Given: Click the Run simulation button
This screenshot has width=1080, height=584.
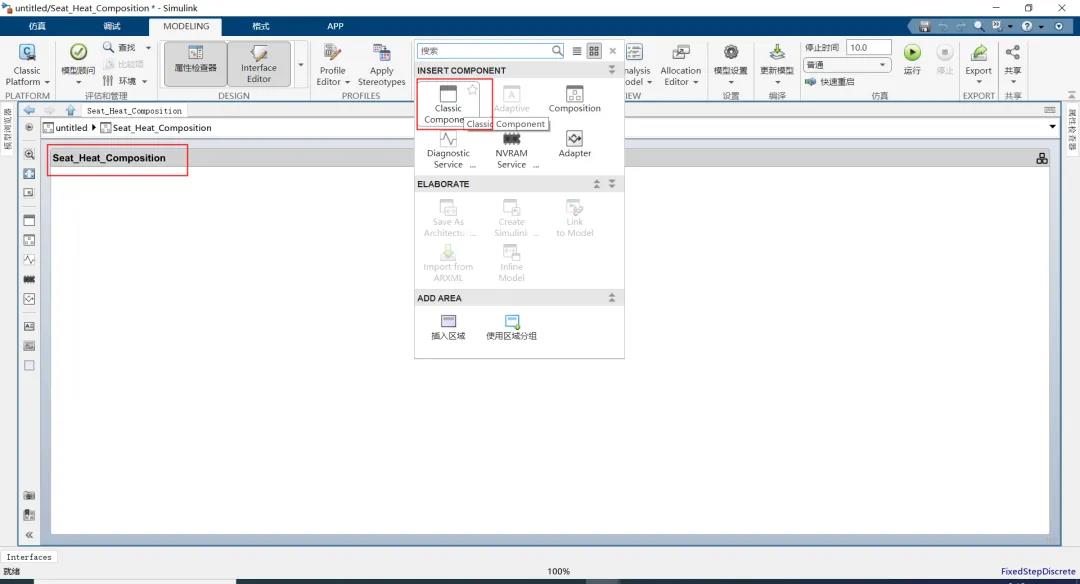Looking at the screenshot, I should [x=912, y=58].
